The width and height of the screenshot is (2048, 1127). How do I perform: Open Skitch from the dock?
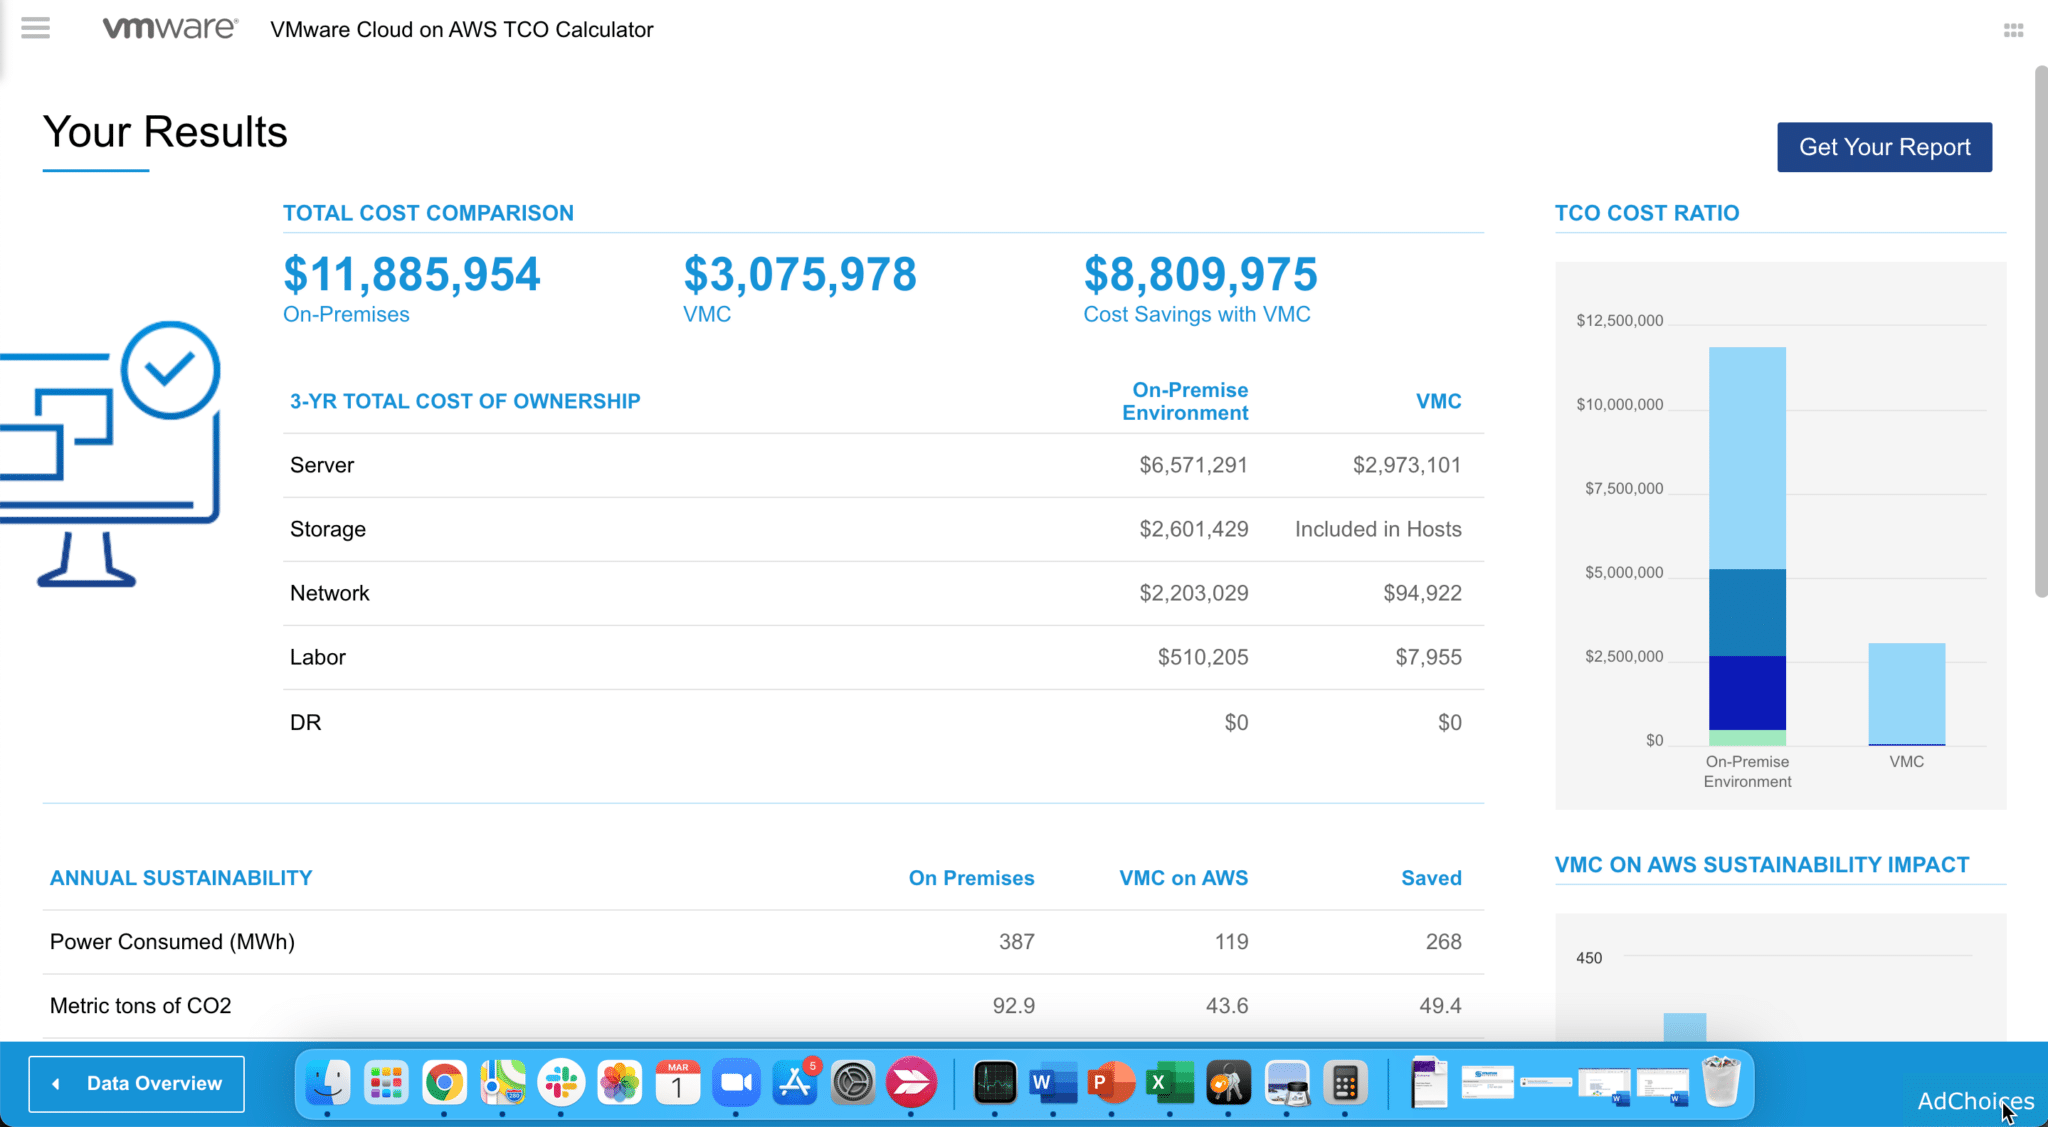[x=911, y=1082]
